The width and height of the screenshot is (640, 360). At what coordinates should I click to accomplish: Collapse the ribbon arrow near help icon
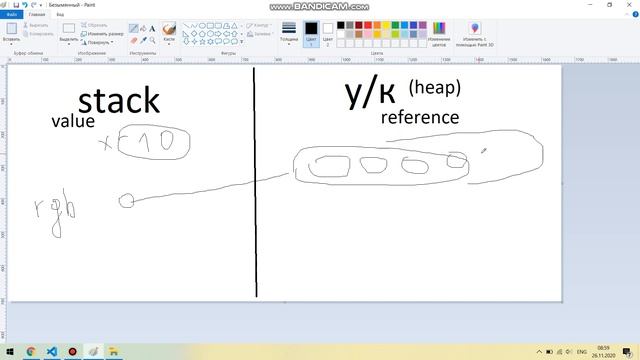click(627, 14)
